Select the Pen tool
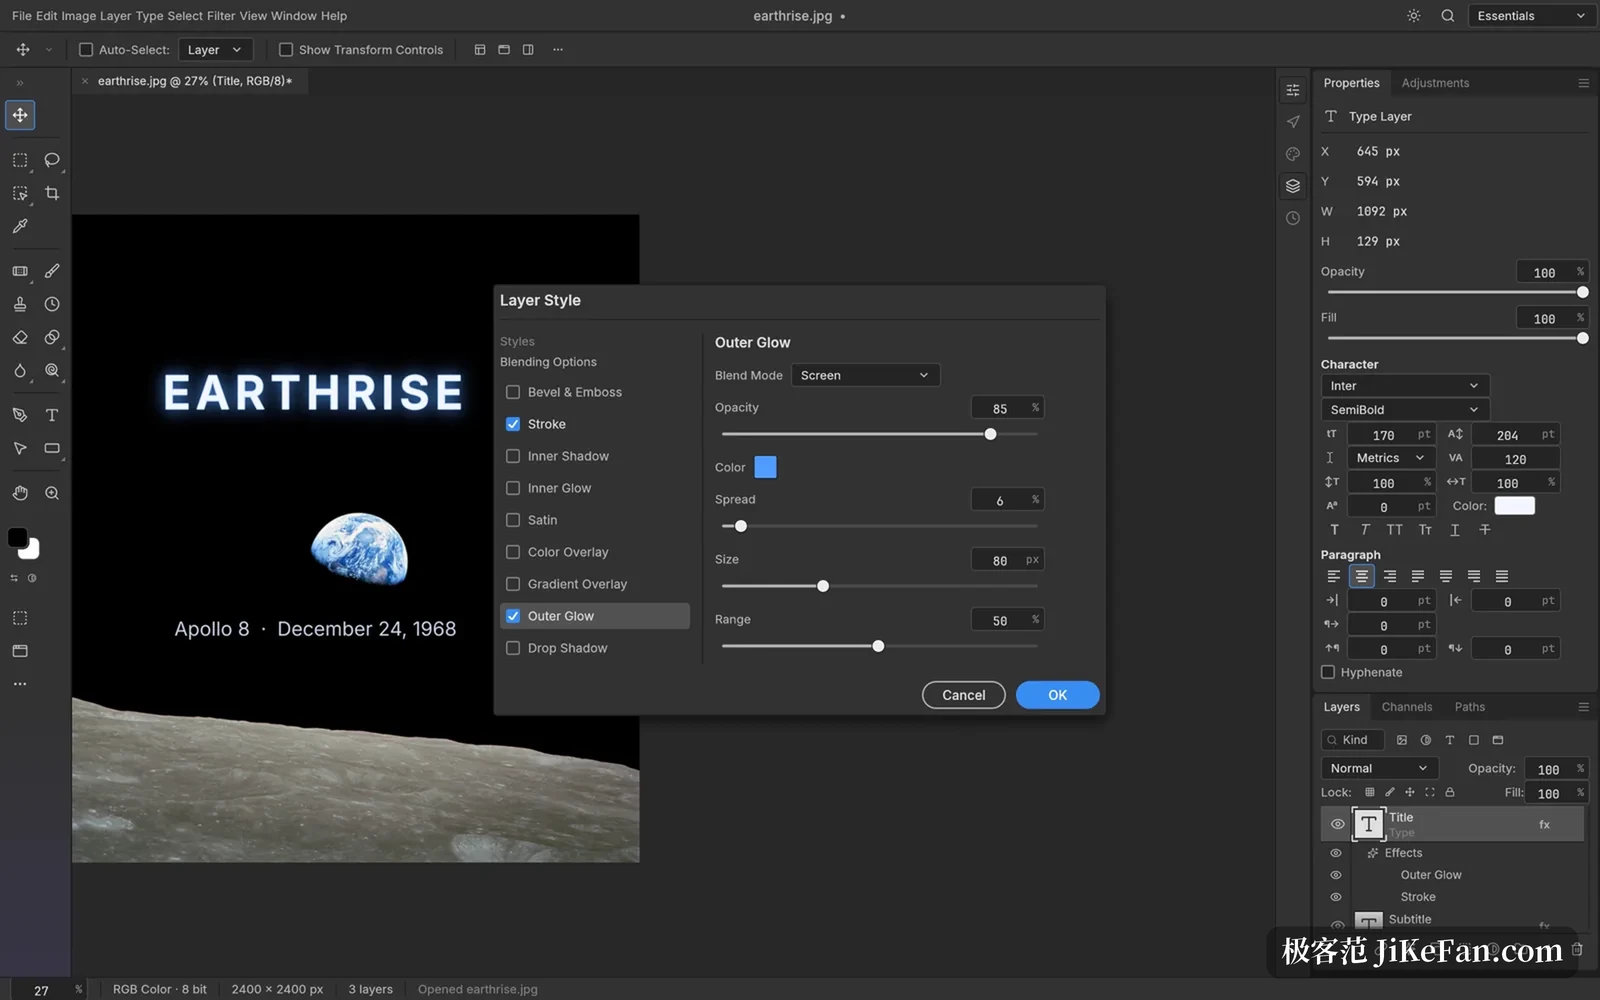This screenshot has height=1000, width=1600. (20, 415)
